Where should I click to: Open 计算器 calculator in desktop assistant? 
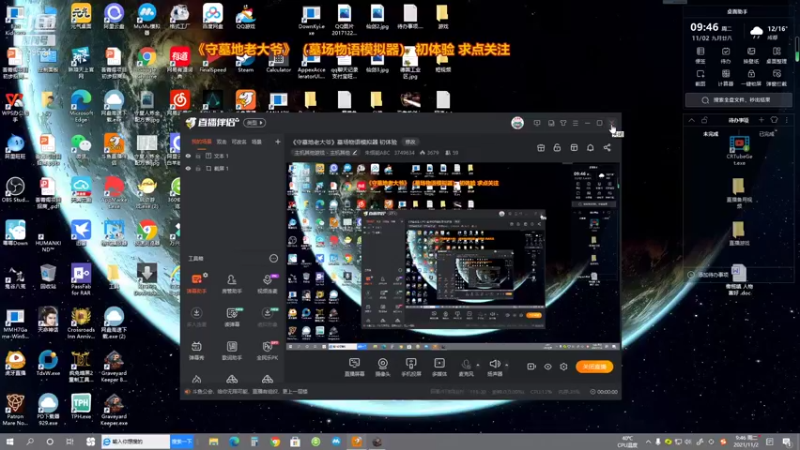[726, 77]
